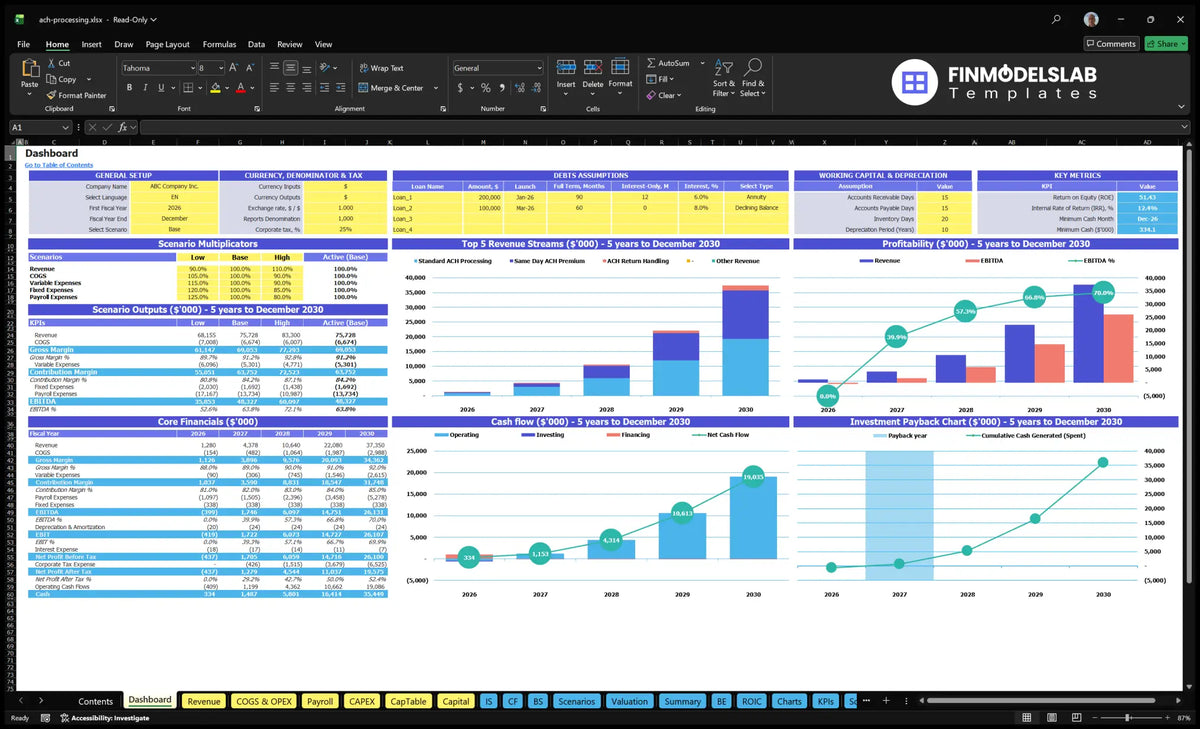This screenshot has height=729, width=1200.
Task: Click the Go to Table of Contents link
Action: click(59, 165)
